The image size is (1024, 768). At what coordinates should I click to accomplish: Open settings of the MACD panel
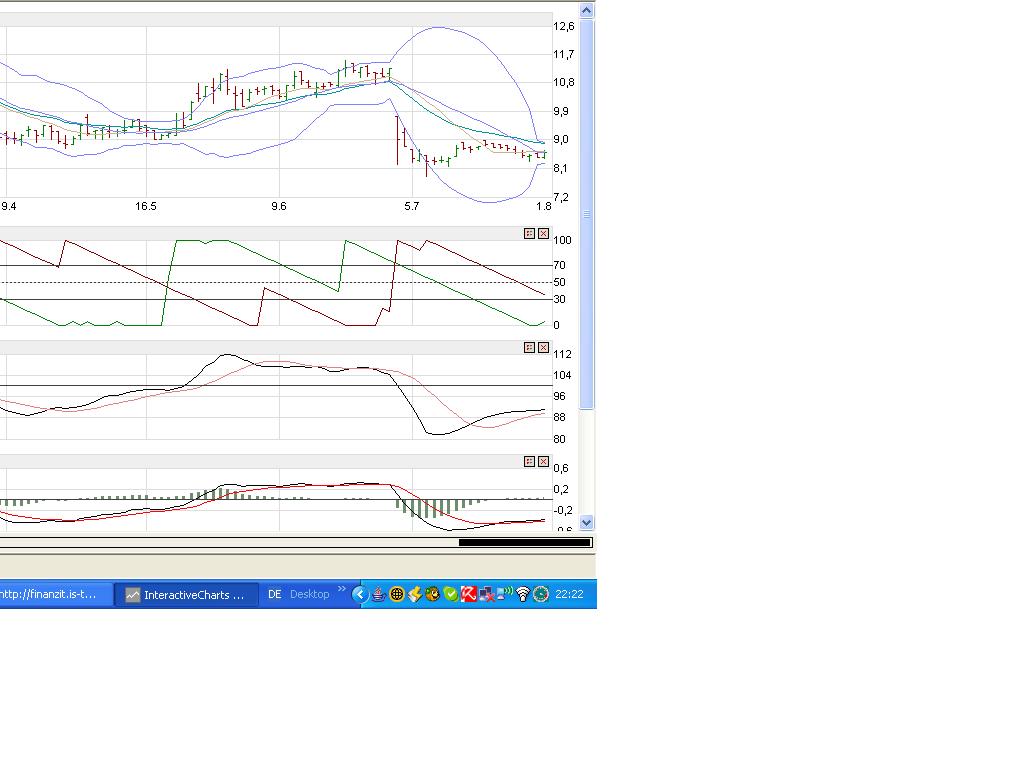pyautogui.click(x=529, y=461)
